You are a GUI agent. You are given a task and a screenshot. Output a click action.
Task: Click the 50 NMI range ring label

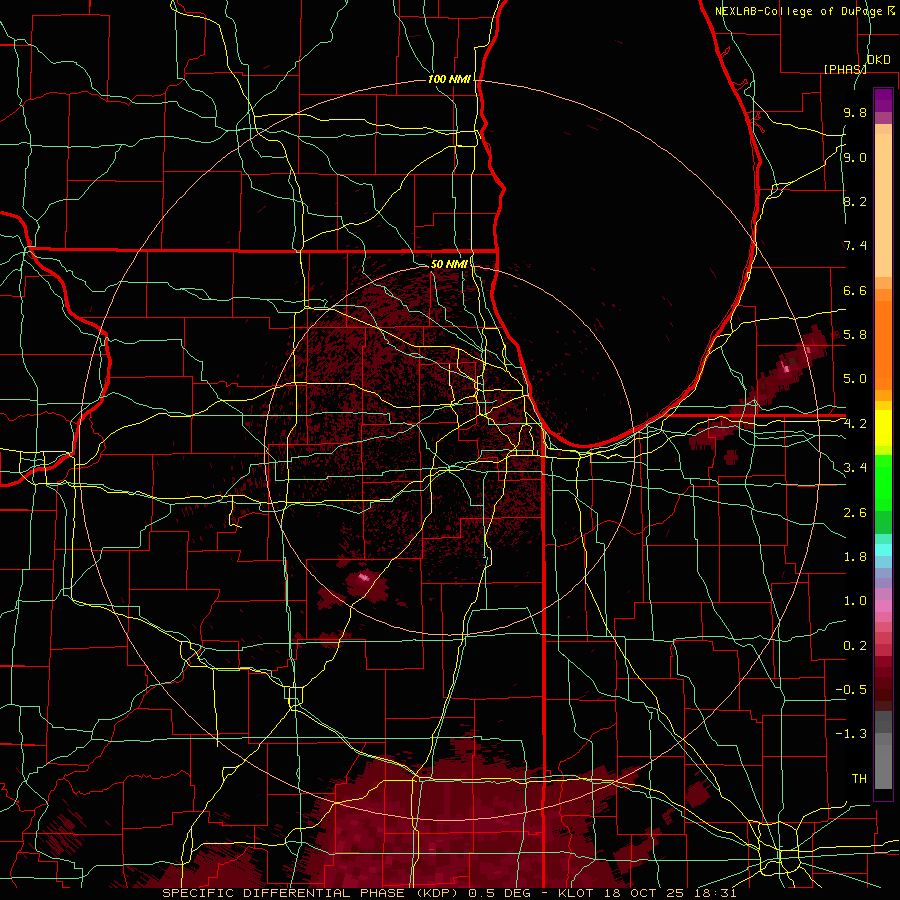coord(449,264)
